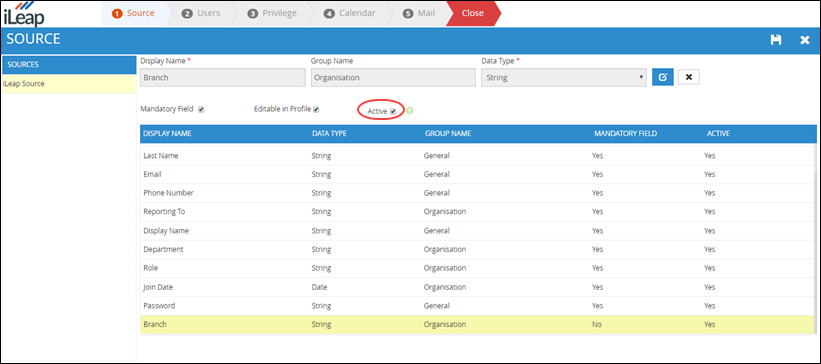Select the Password row

tap(476, 305)
